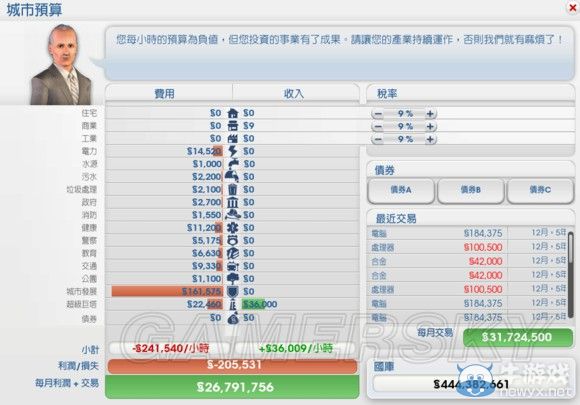Click the government building icon (政府)

[x=232, y=202]
